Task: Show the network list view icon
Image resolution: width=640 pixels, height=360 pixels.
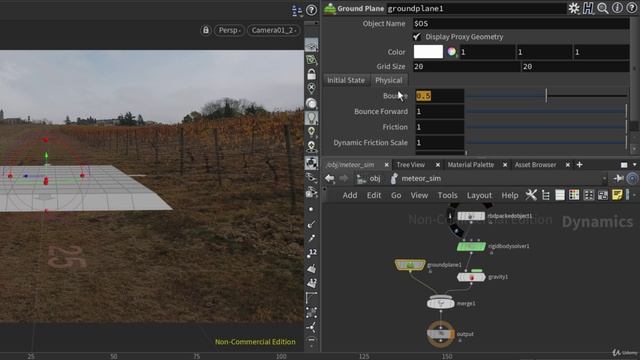Action: click(x=560, y=195)
